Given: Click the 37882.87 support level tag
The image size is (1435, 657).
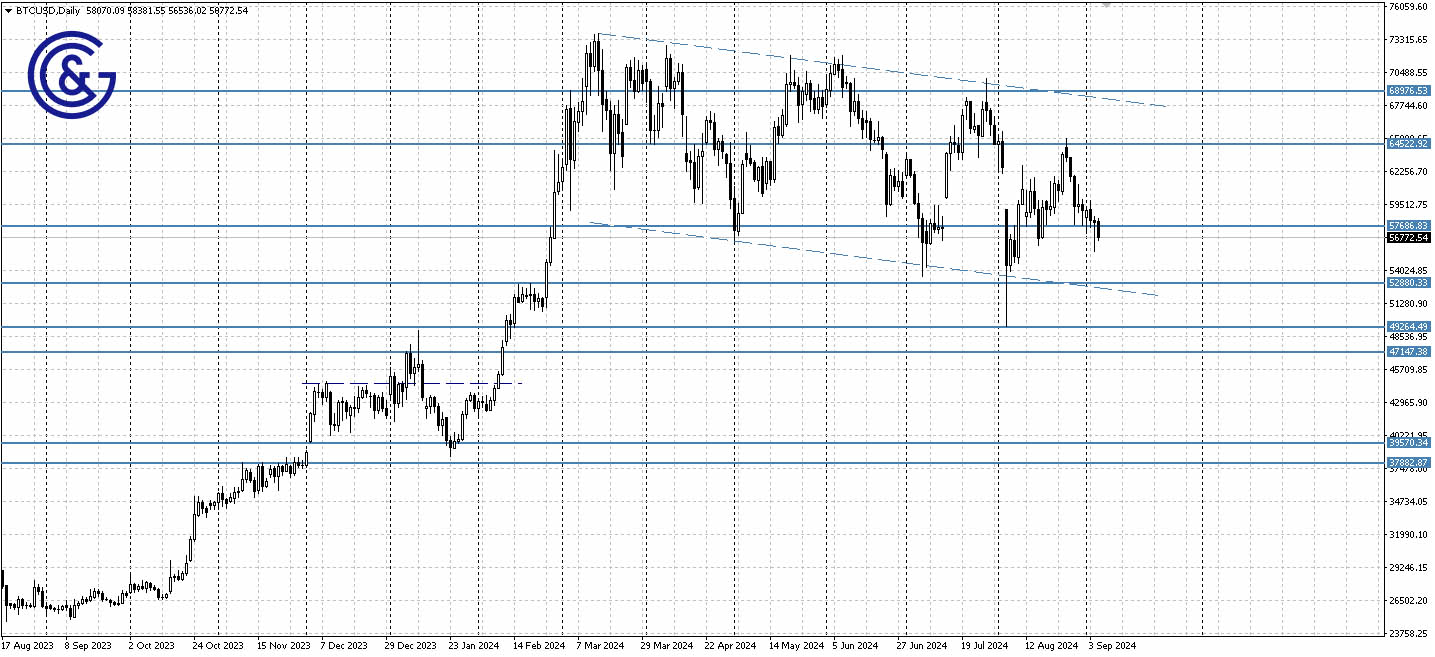Looking at the screenshot, I should [x=1408, y=461].
